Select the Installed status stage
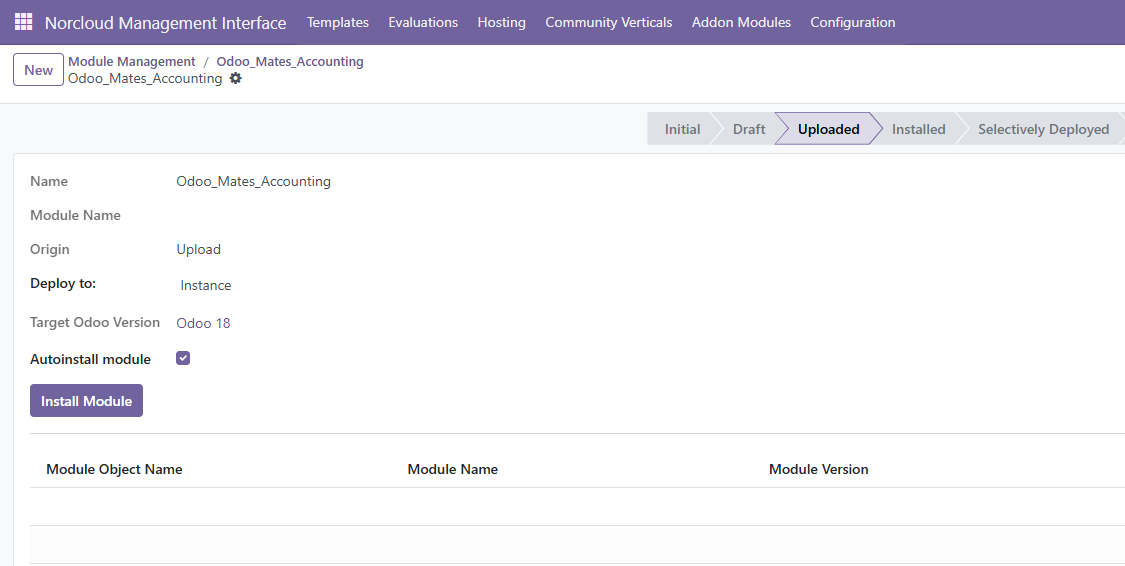 coord(918,129)
